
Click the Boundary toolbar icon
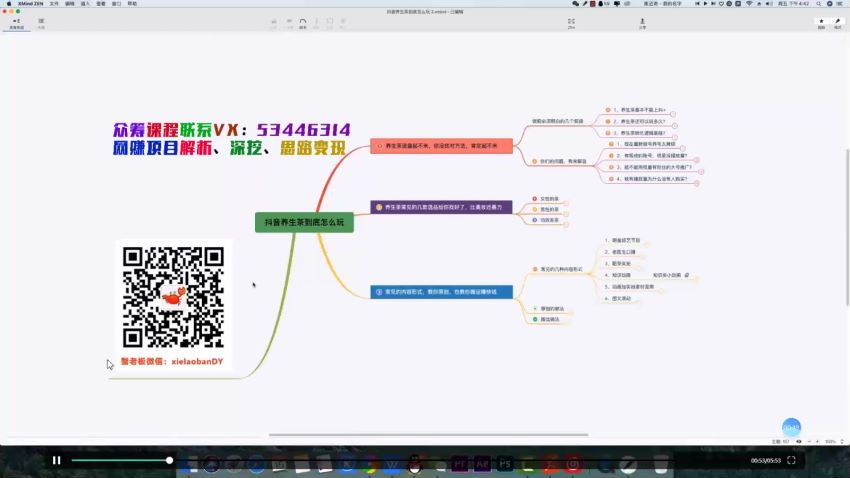pyautogui.click(x=330, y=23)
